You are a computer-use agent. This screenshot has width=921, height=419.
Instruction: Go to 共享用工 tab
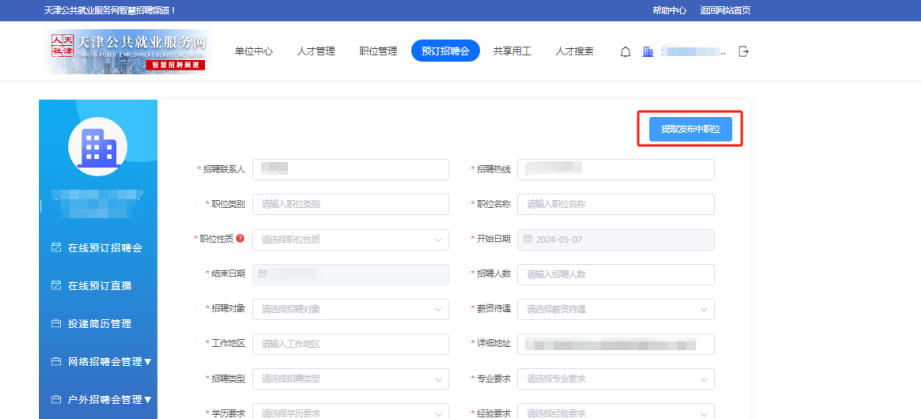pyautogui.click(x=512, y=51)
